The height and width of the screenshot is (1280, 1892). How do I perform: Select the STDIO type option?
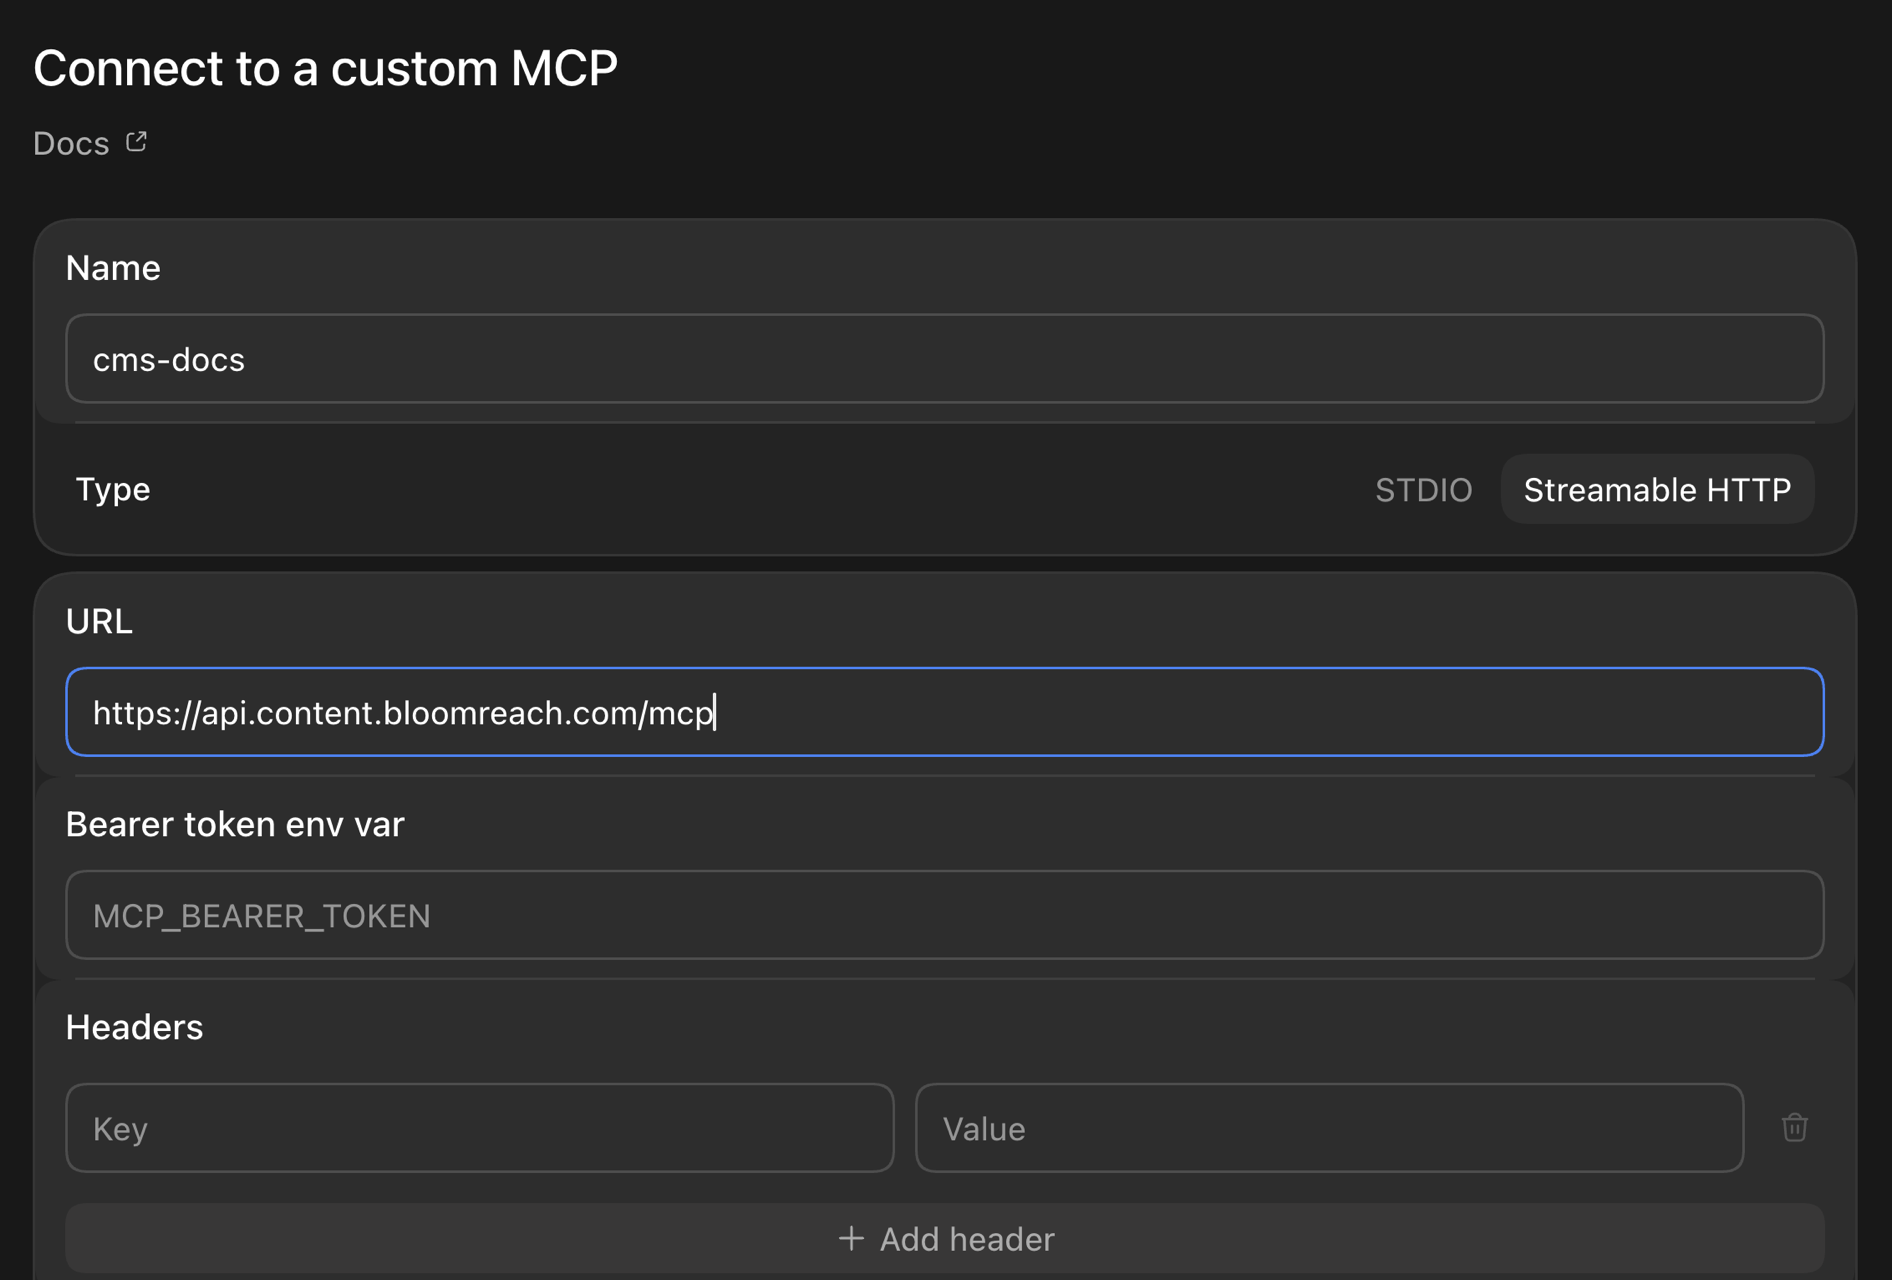tap(1423, 490)
